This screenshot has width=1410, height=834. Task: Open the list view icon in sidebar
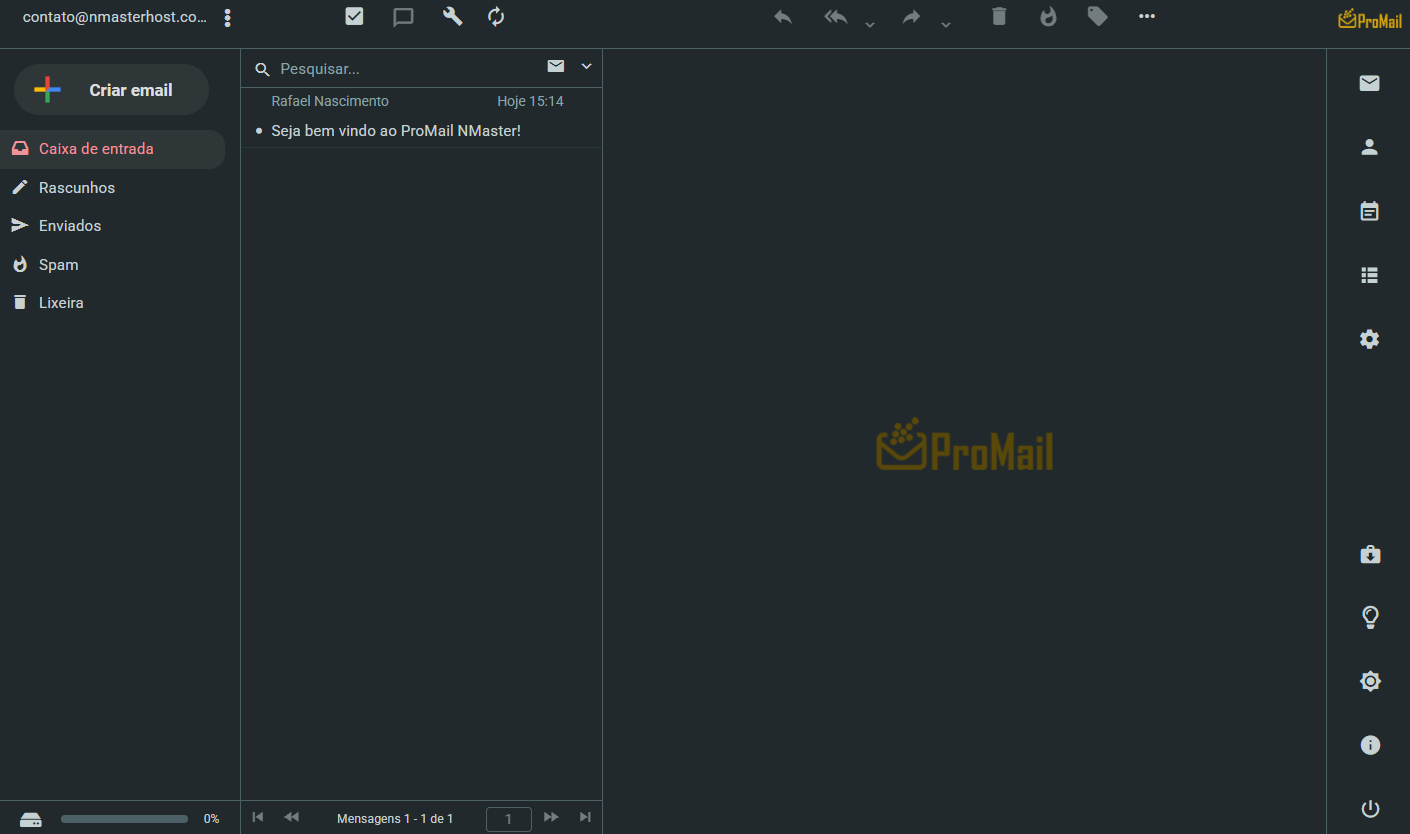1370,275
